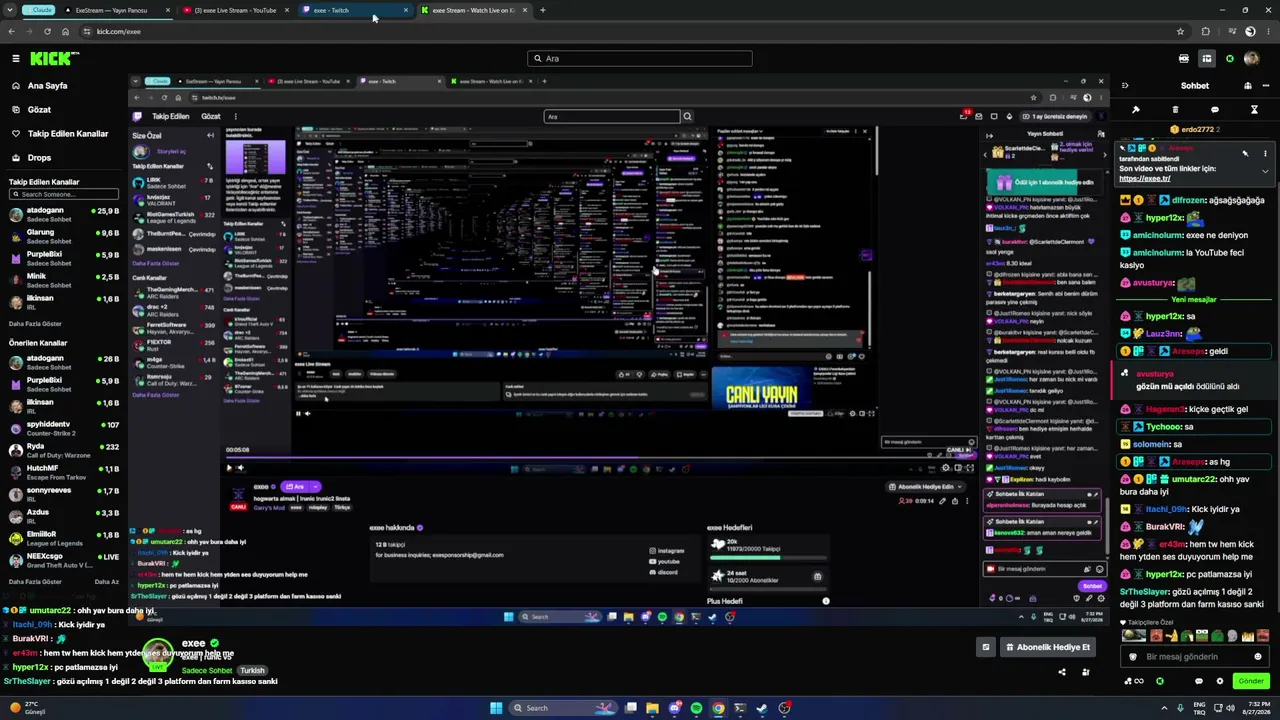Image resolution: width=1280 pixels, height=720 pixels.
Task: Switch to the YouTube tab in the outermost tab strip
Action: click(236, 10)
